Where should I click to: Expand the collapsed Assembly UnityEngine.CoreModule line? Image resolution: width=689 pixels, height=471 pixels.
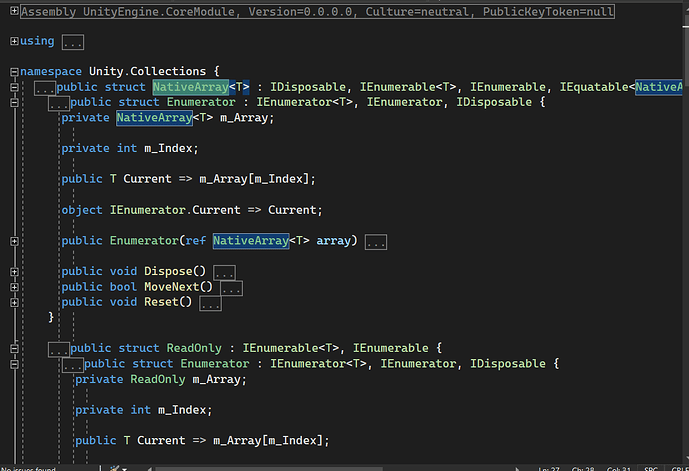[14, 11]
